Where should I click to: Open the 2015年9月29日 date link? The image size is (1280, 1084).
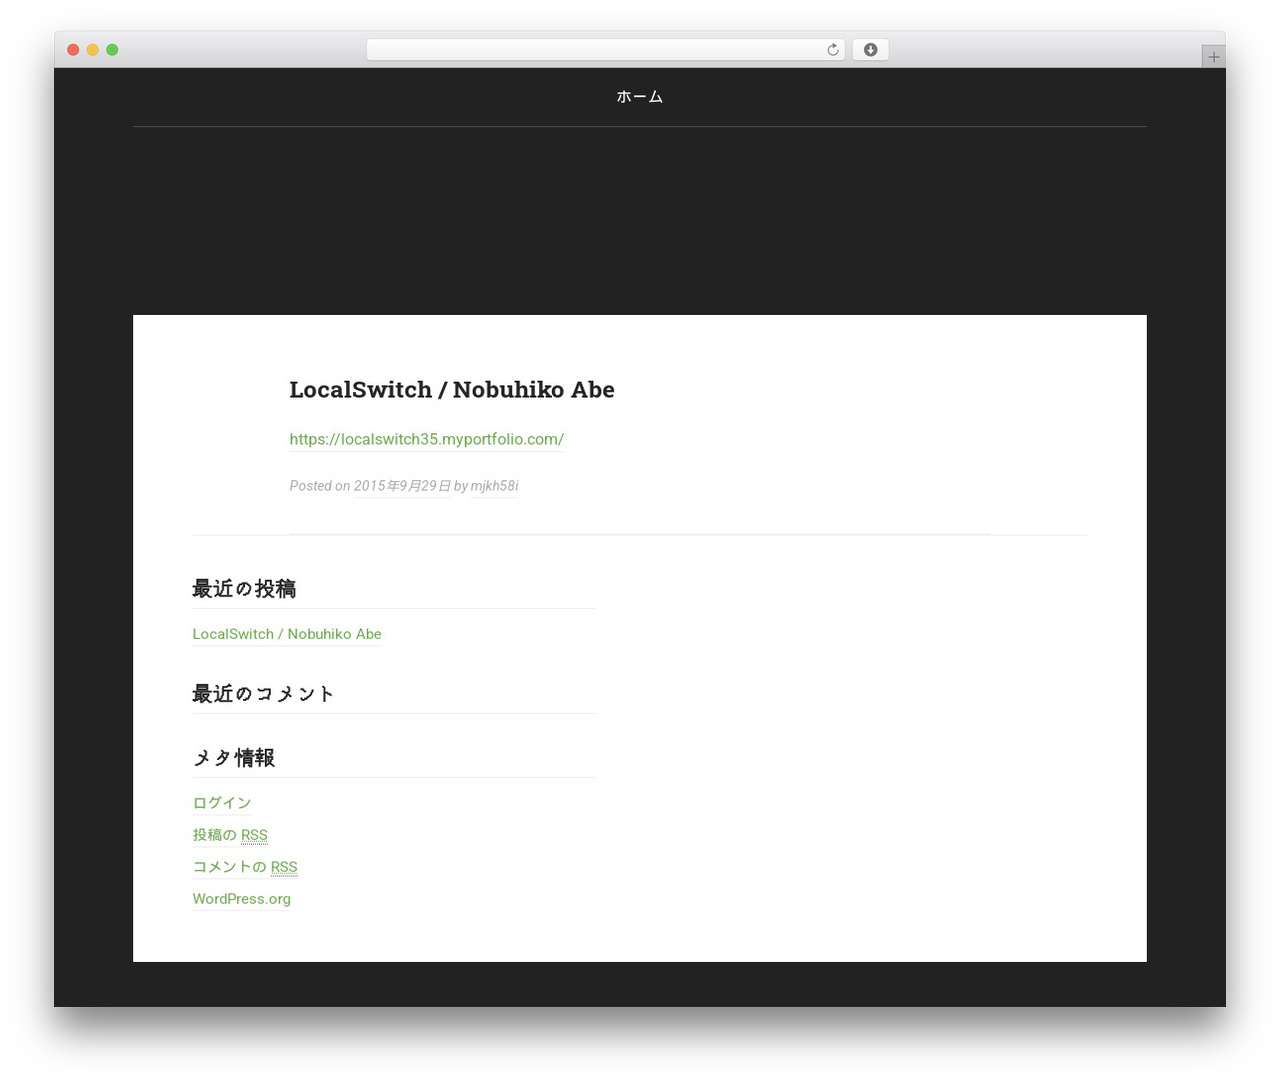(402, 486)
